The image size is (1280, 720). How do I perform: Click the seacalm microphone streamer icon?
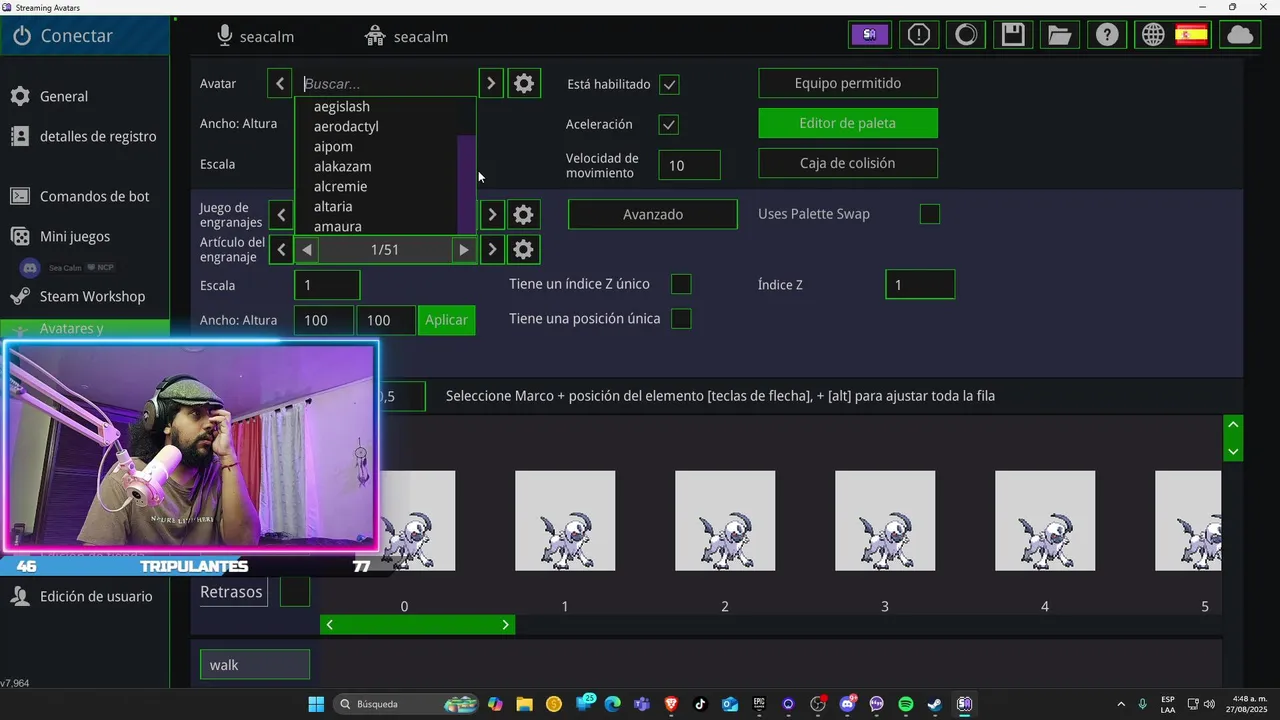225,36
